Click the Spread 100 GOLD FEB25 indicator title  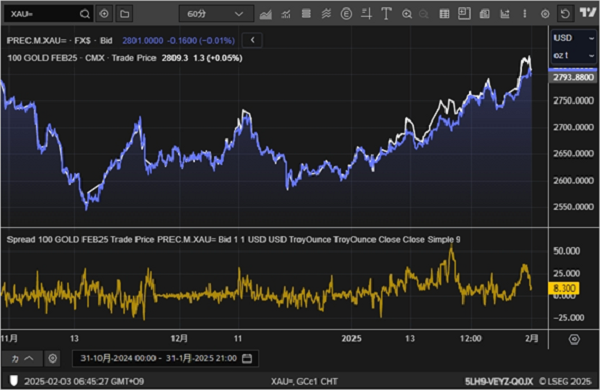tap(233, 240)
